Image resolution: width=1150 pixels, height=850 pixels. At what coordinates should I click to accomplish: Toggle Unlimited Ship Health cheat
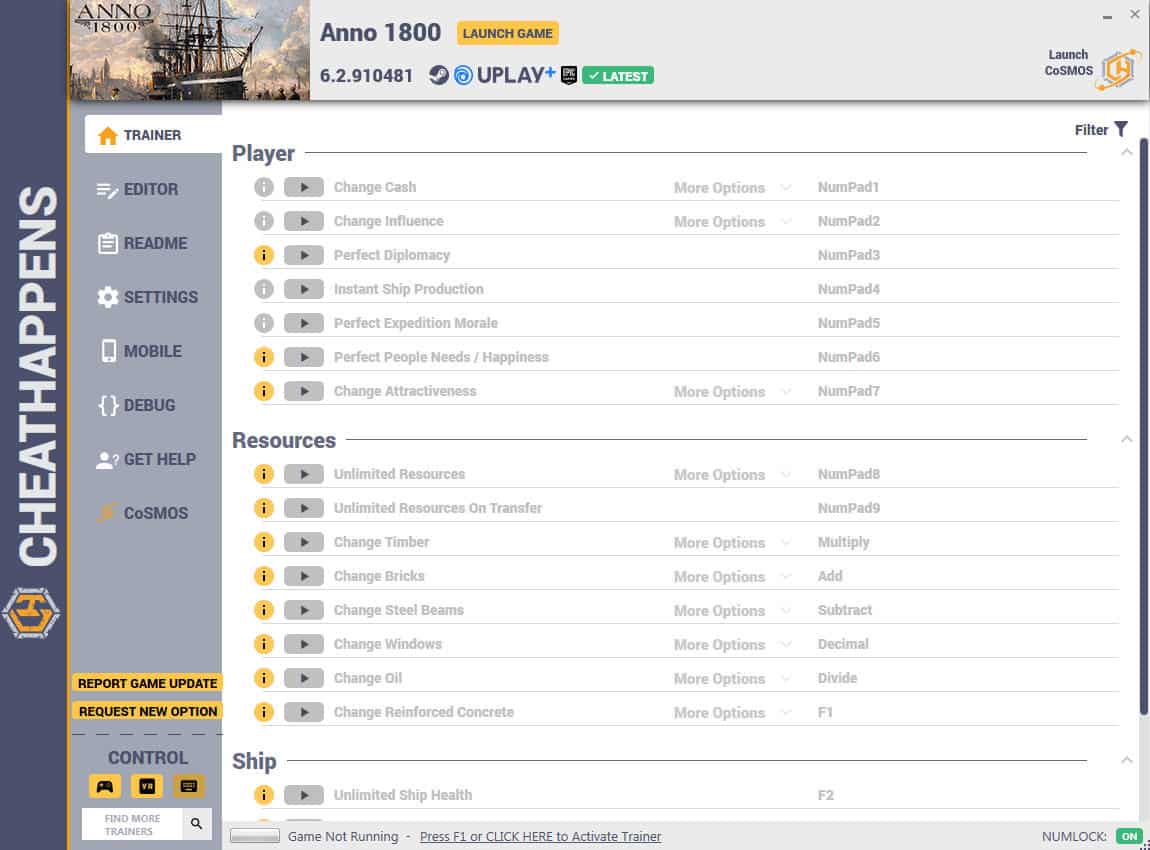304,795
